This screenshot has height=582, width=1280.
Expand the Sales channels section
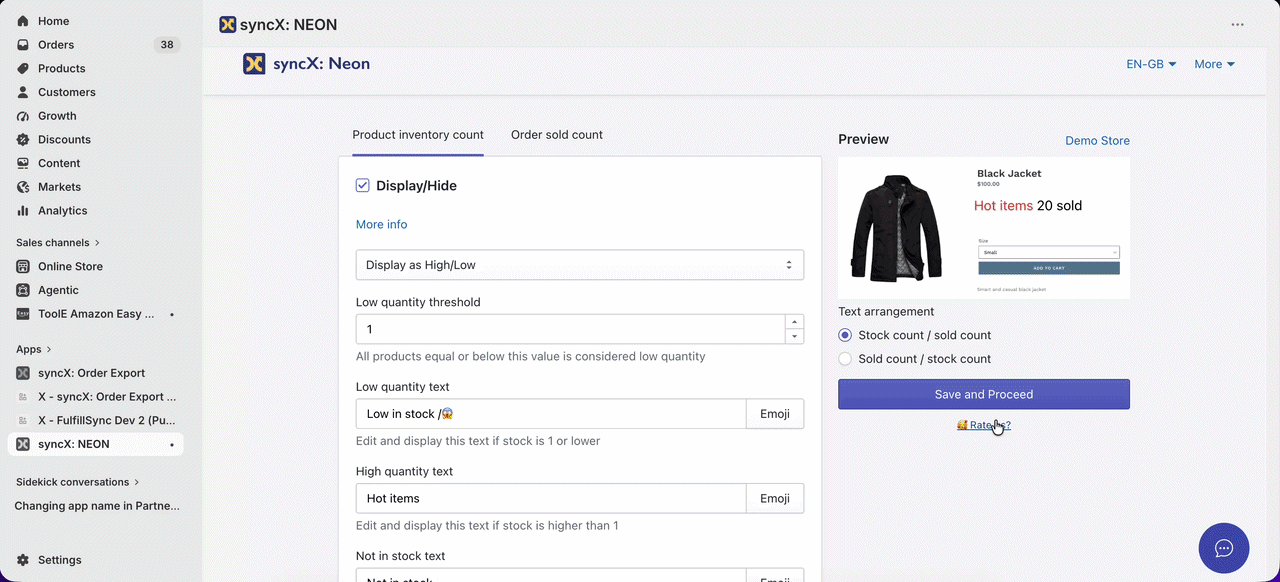click(58, 243)
